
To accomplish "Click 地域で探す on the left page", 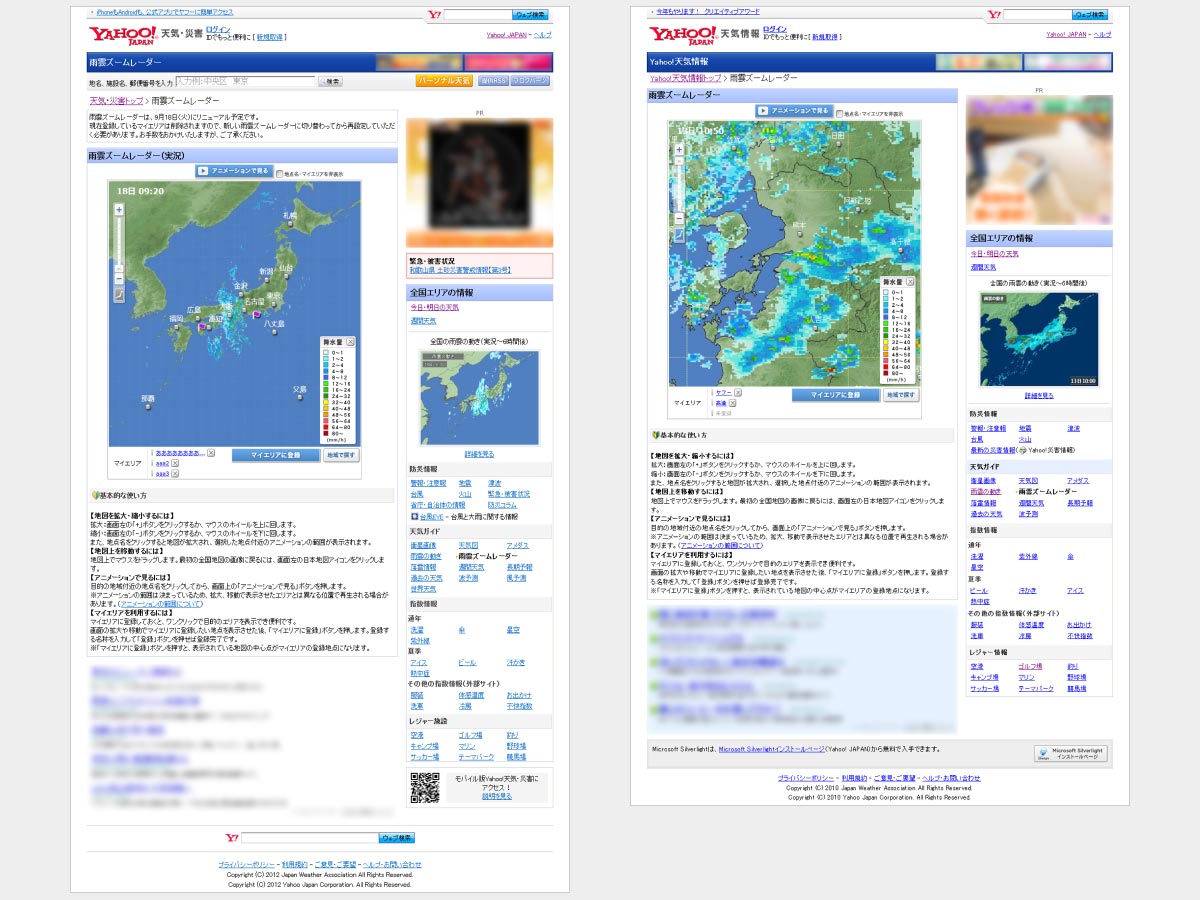I will point(341,455).
